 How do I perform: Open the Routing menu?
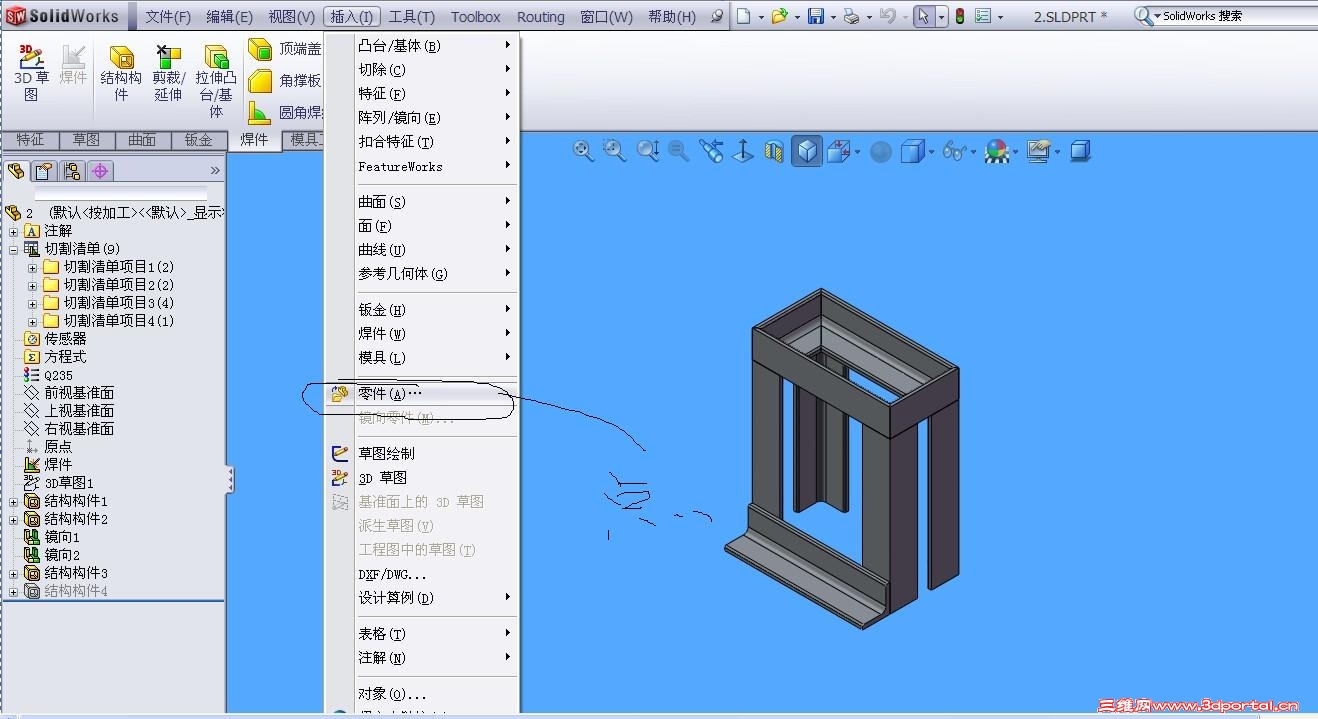point(541,17)
